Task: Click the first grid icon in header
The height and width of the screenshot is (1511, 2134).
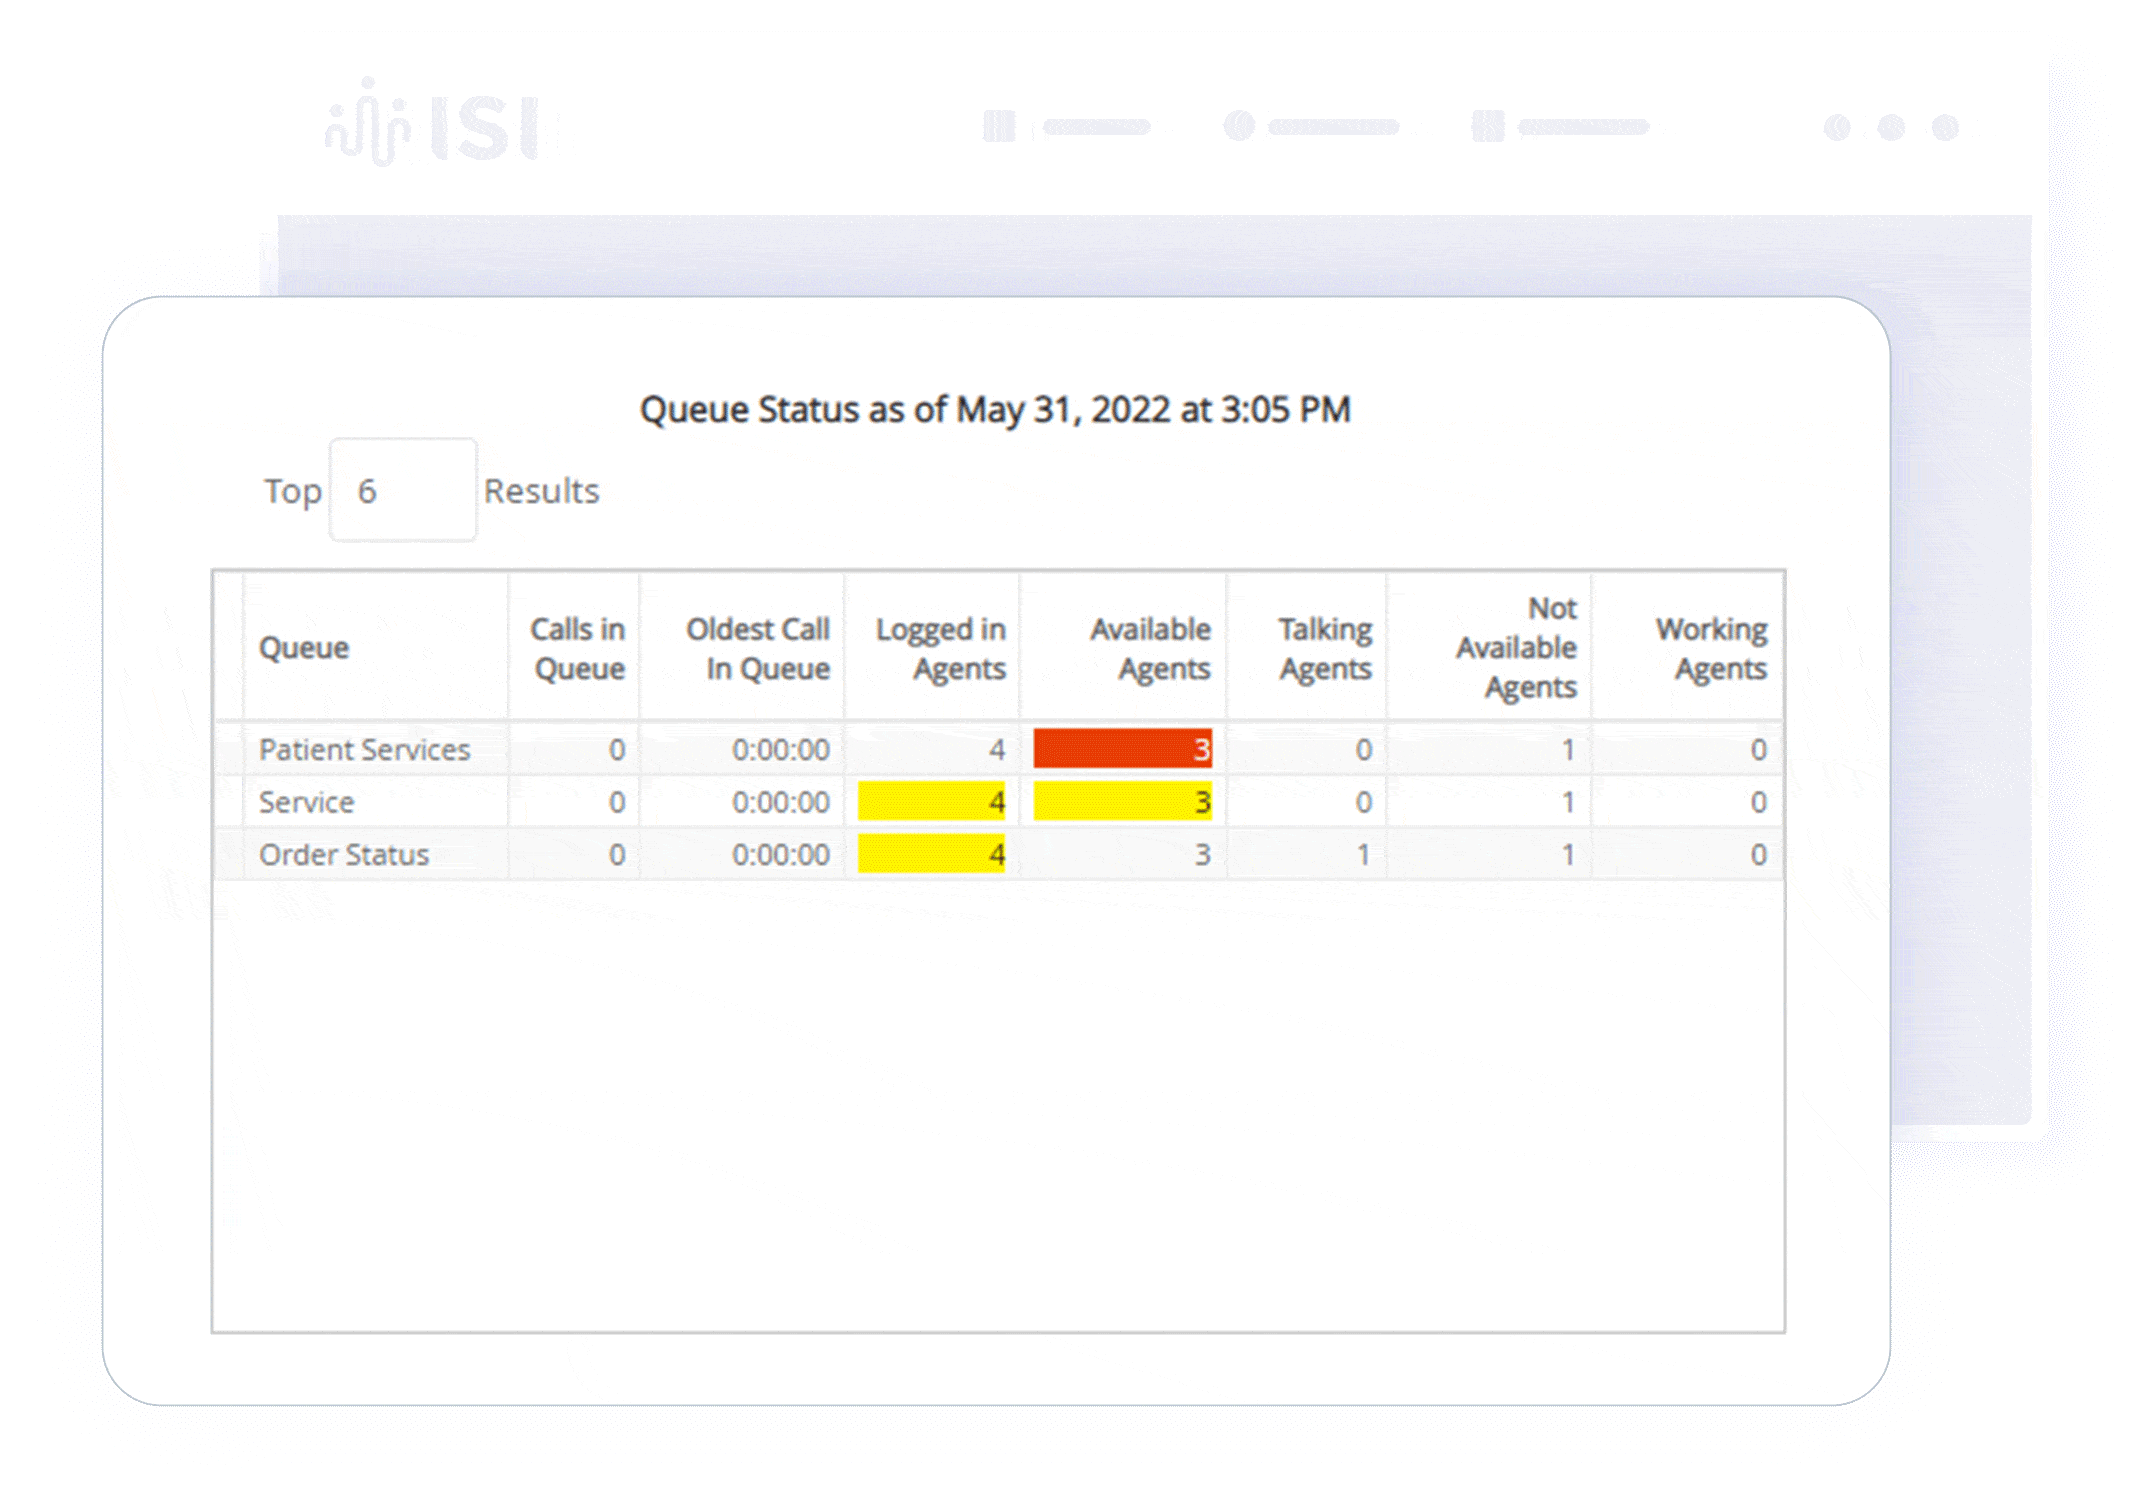Action: 999,127
